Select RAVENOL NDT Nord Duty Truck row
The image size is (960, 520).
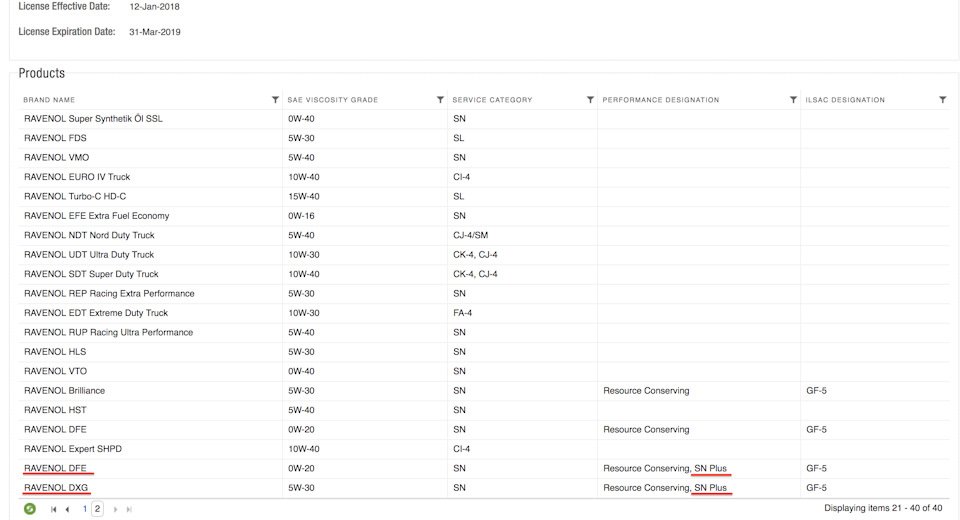(484, 235)
